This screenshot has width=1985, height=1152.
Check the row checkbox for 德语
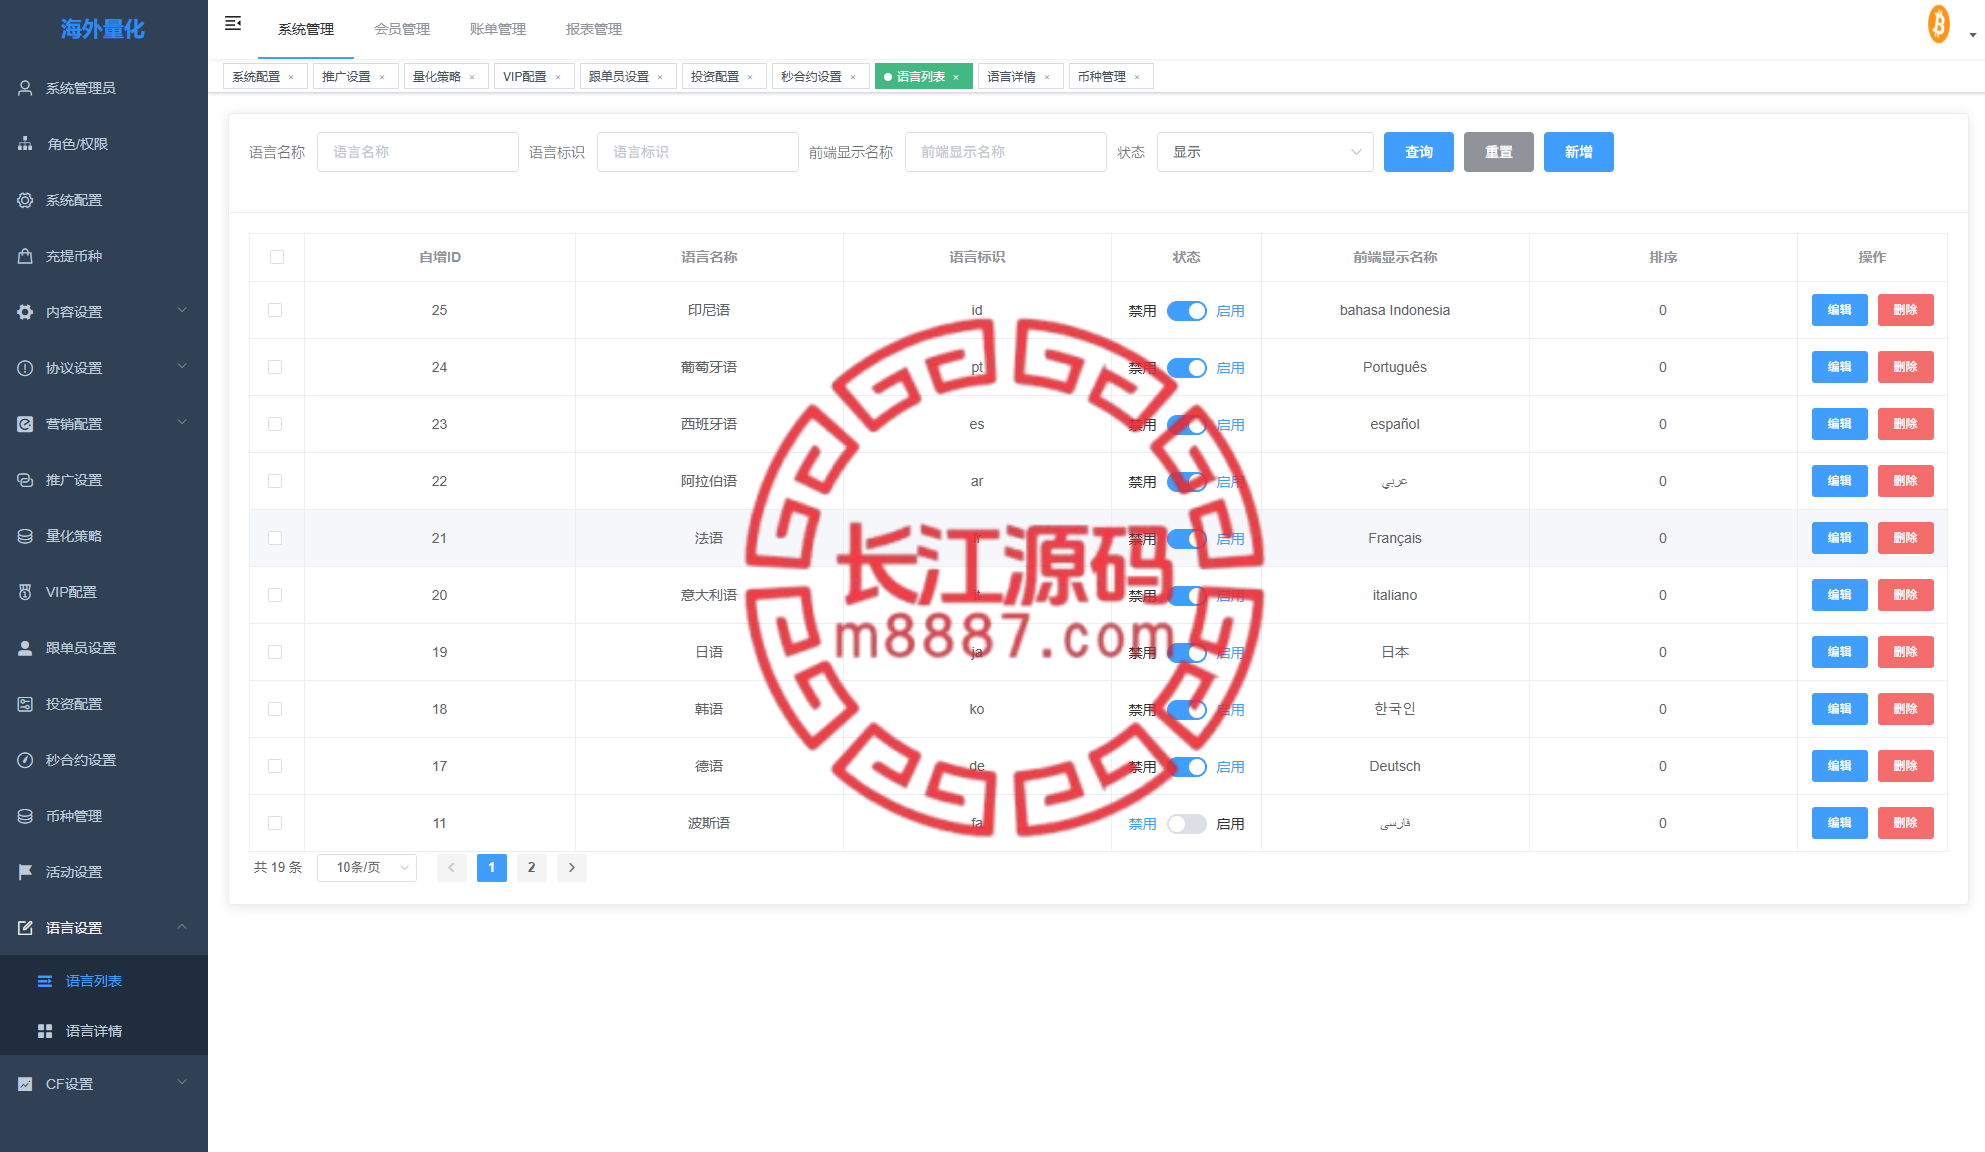point(275,766)
